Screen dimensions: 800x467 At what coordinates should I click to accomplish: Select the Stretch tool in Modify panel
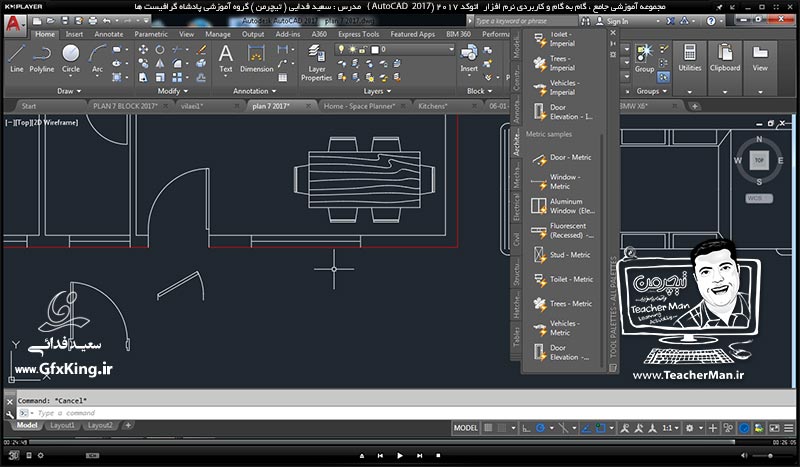click(x=143, y=77)
